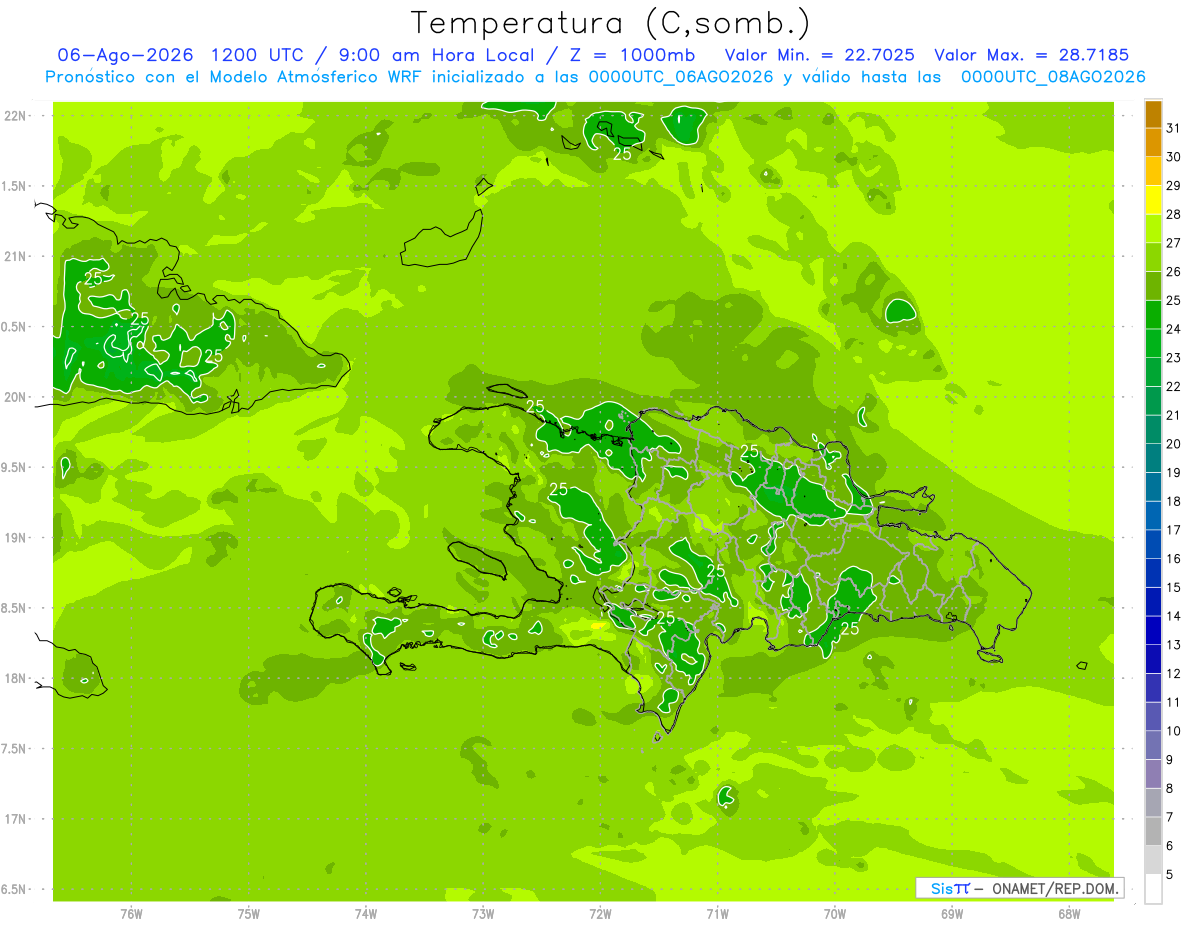Click the '70W' longitude label
Image resolution: width=1200 pixels, height=927 pixels.
point(834,914)
